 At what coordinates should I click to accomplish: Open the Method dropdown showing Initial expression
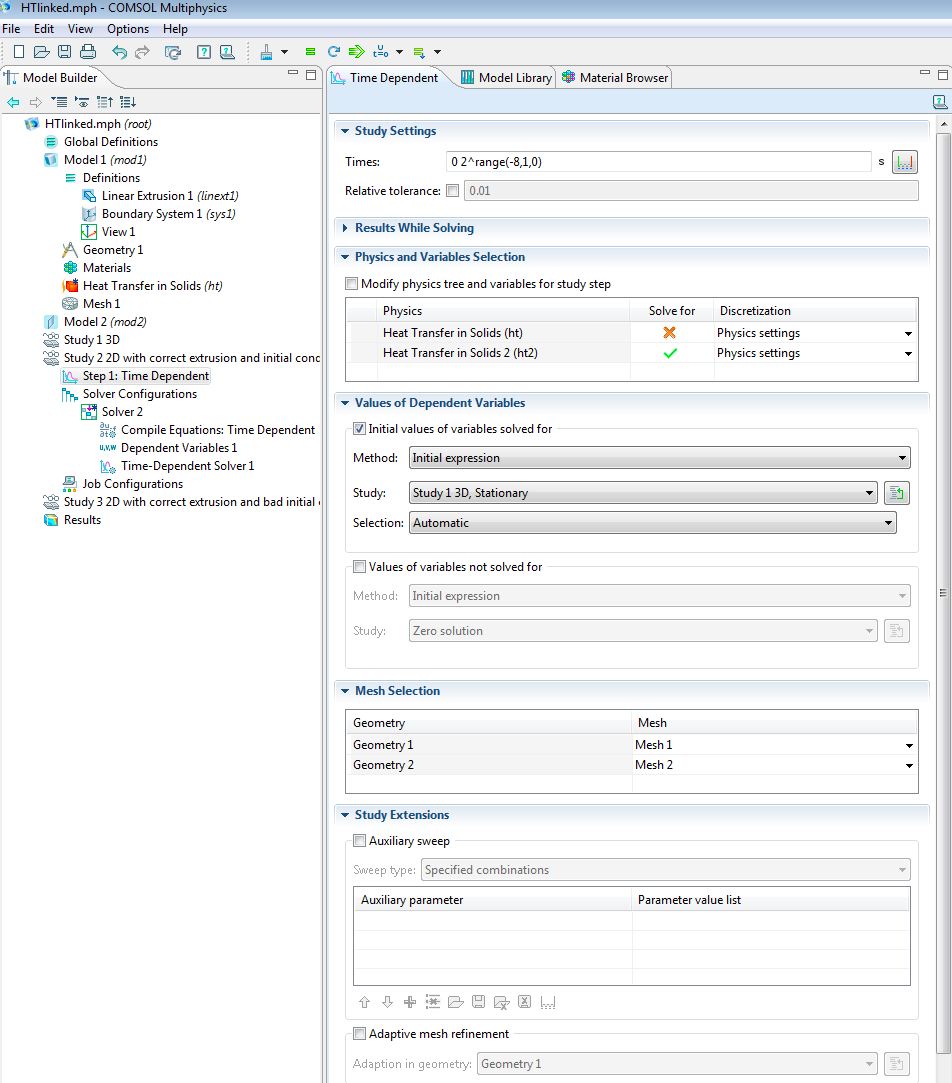(x=659, y=458)
